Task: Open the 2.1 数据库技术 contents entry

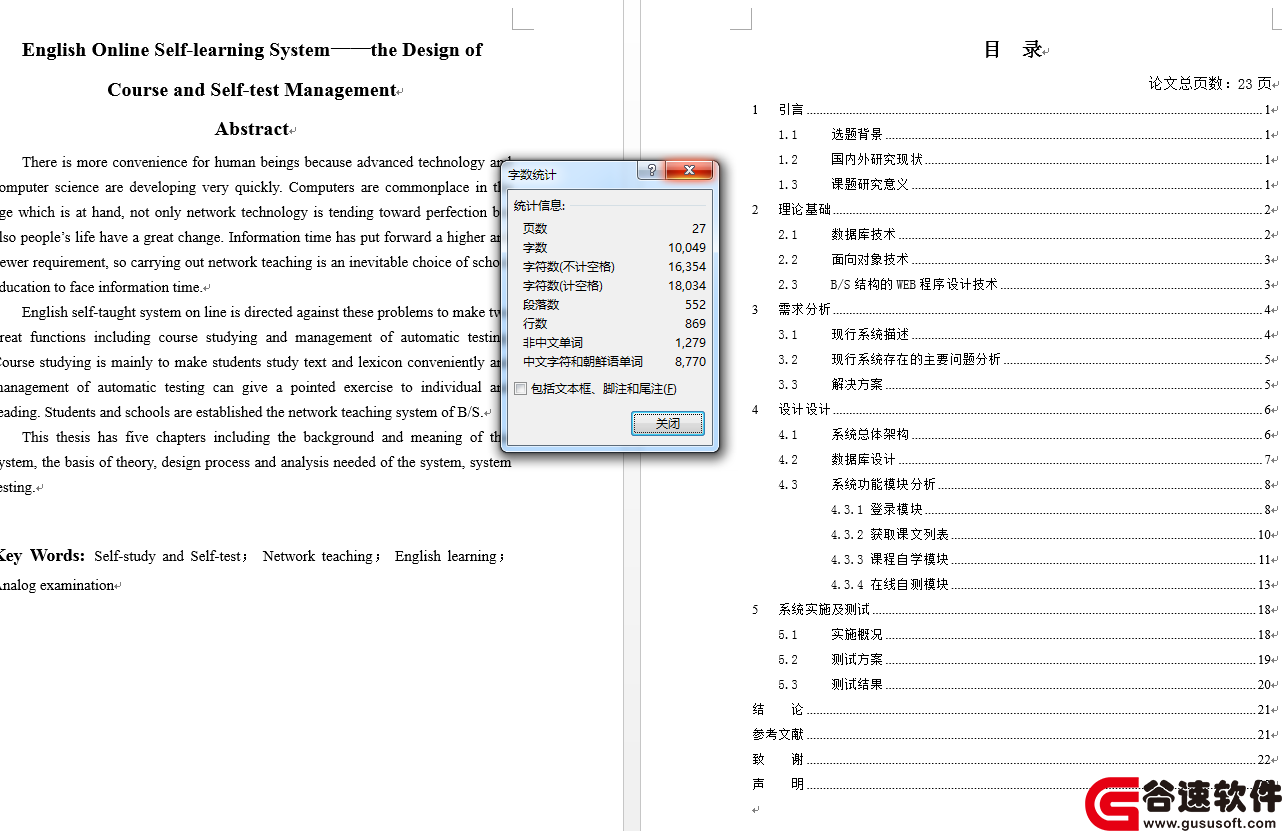Action: [x=1025, y=235]
